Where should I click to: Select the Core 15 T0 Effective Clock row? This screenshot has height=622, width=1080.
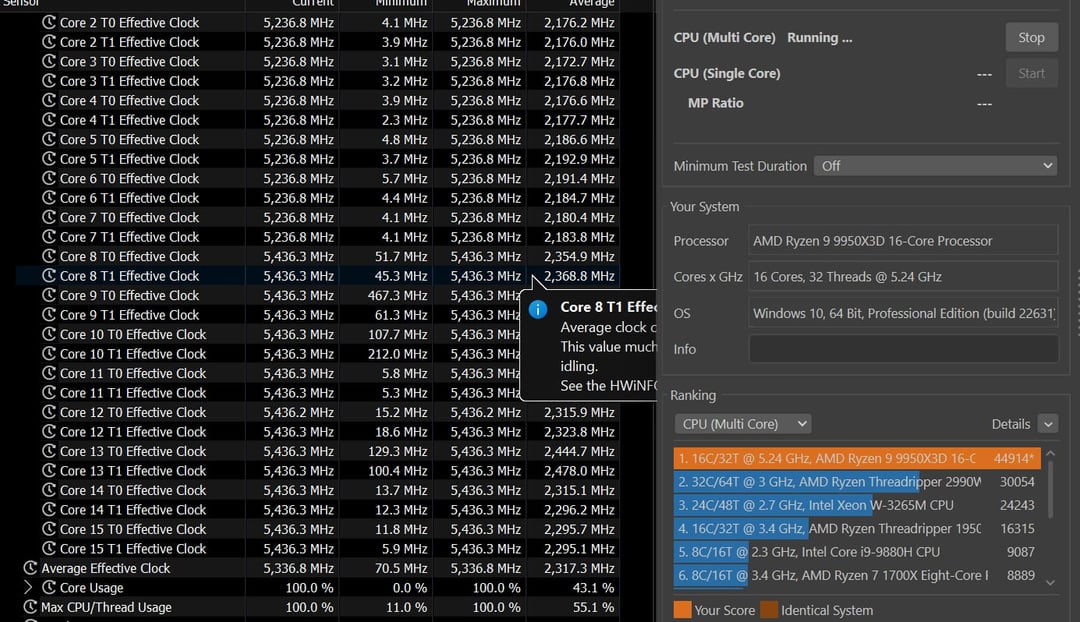click(x=317, y=529)
